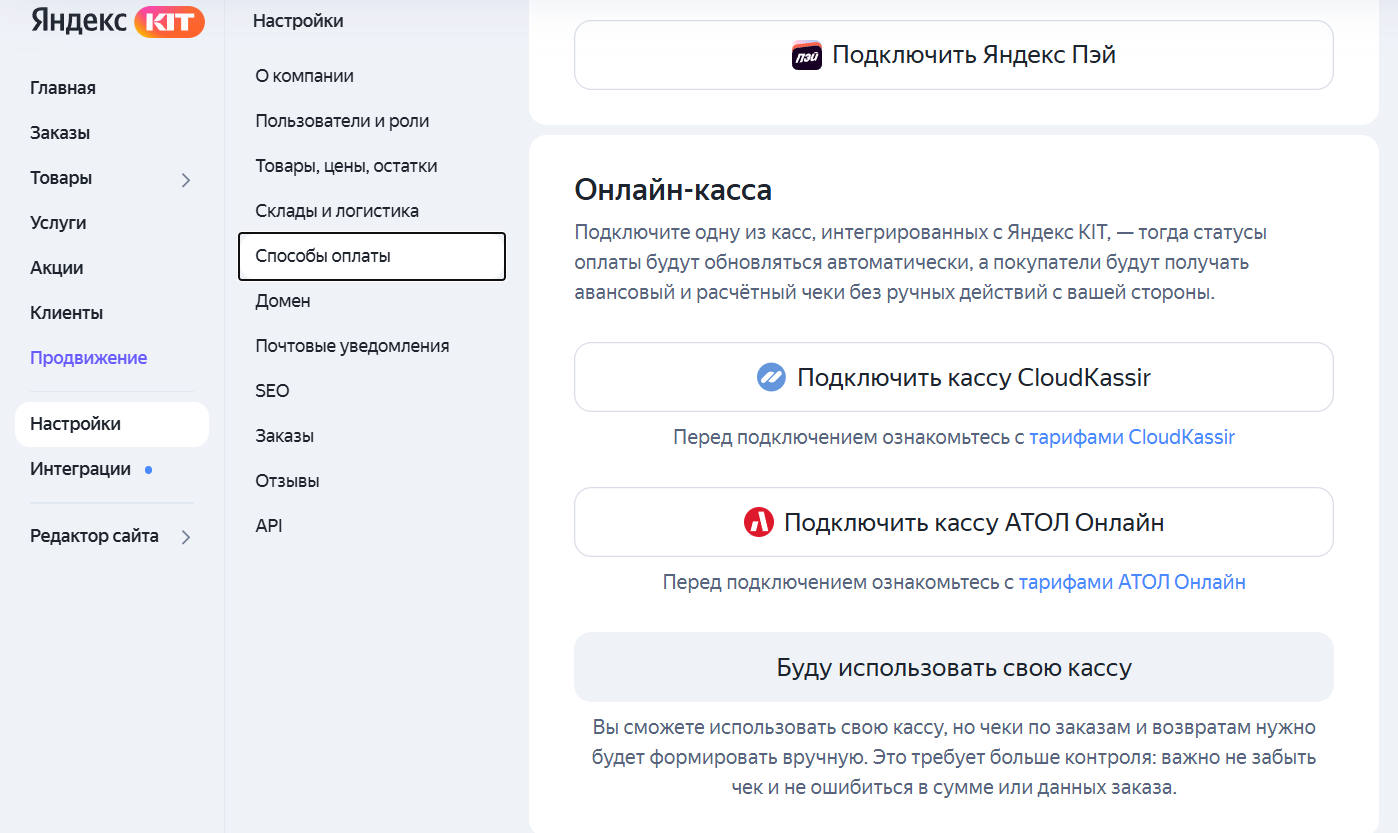
Task: Click the Онлайн-касса heading
Action: (x=673, y=190)
